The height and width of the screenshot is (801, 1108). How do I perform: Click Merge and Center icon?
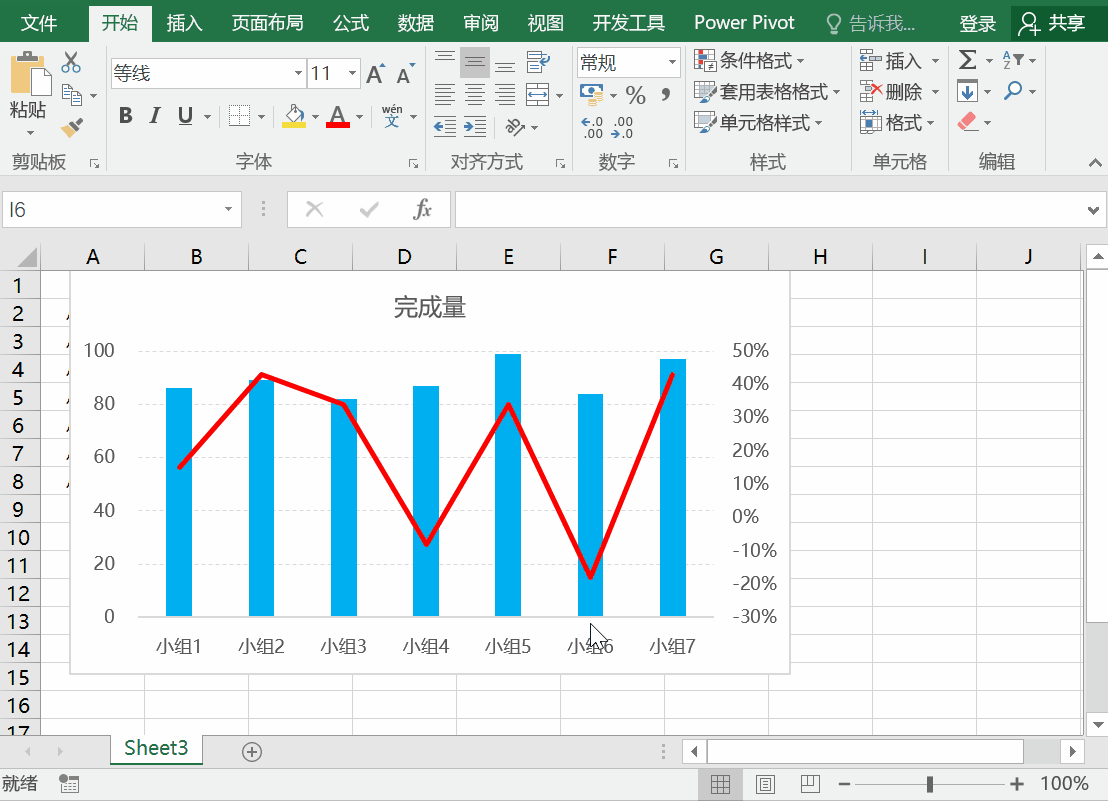[x=538, y=94]
